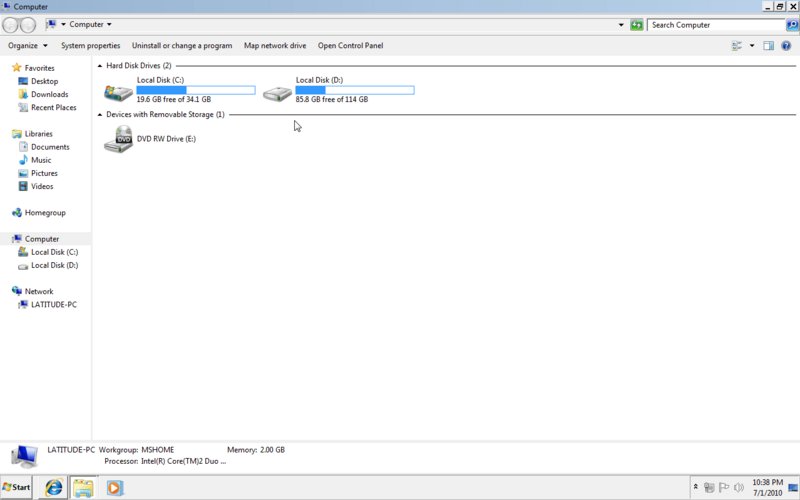Screen dimensions: 800x500
Task: Click the back navigation arrow
Action: (11, 24)
